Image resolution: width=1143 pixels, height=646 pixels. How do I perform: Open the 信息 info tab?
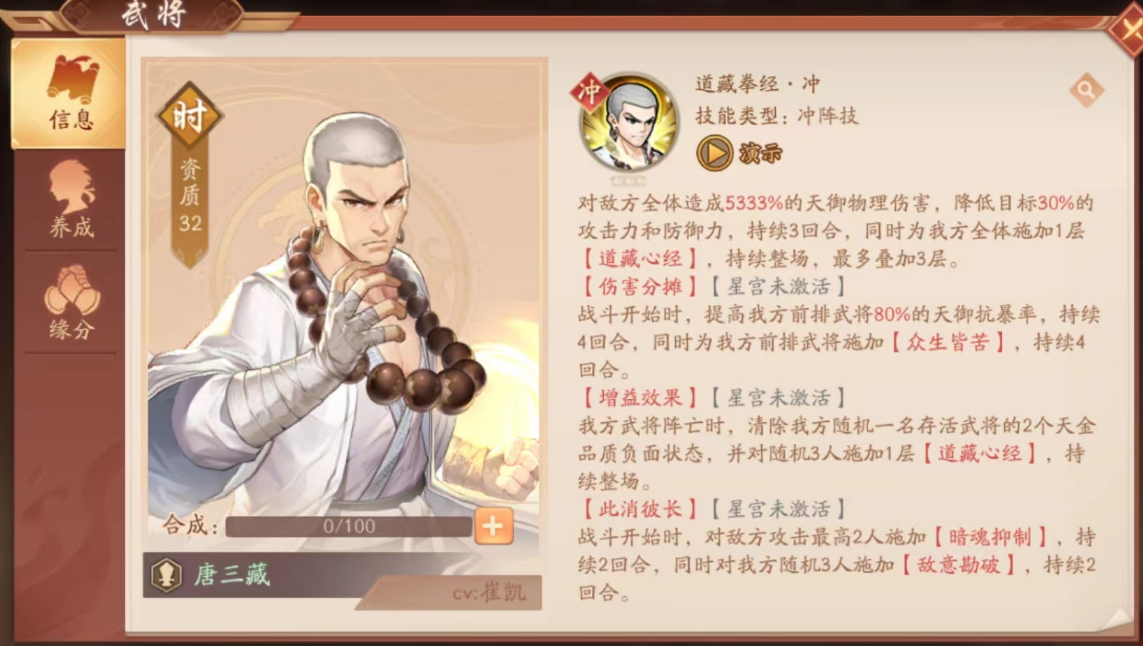pyautogui.click(x=69, y=93)
